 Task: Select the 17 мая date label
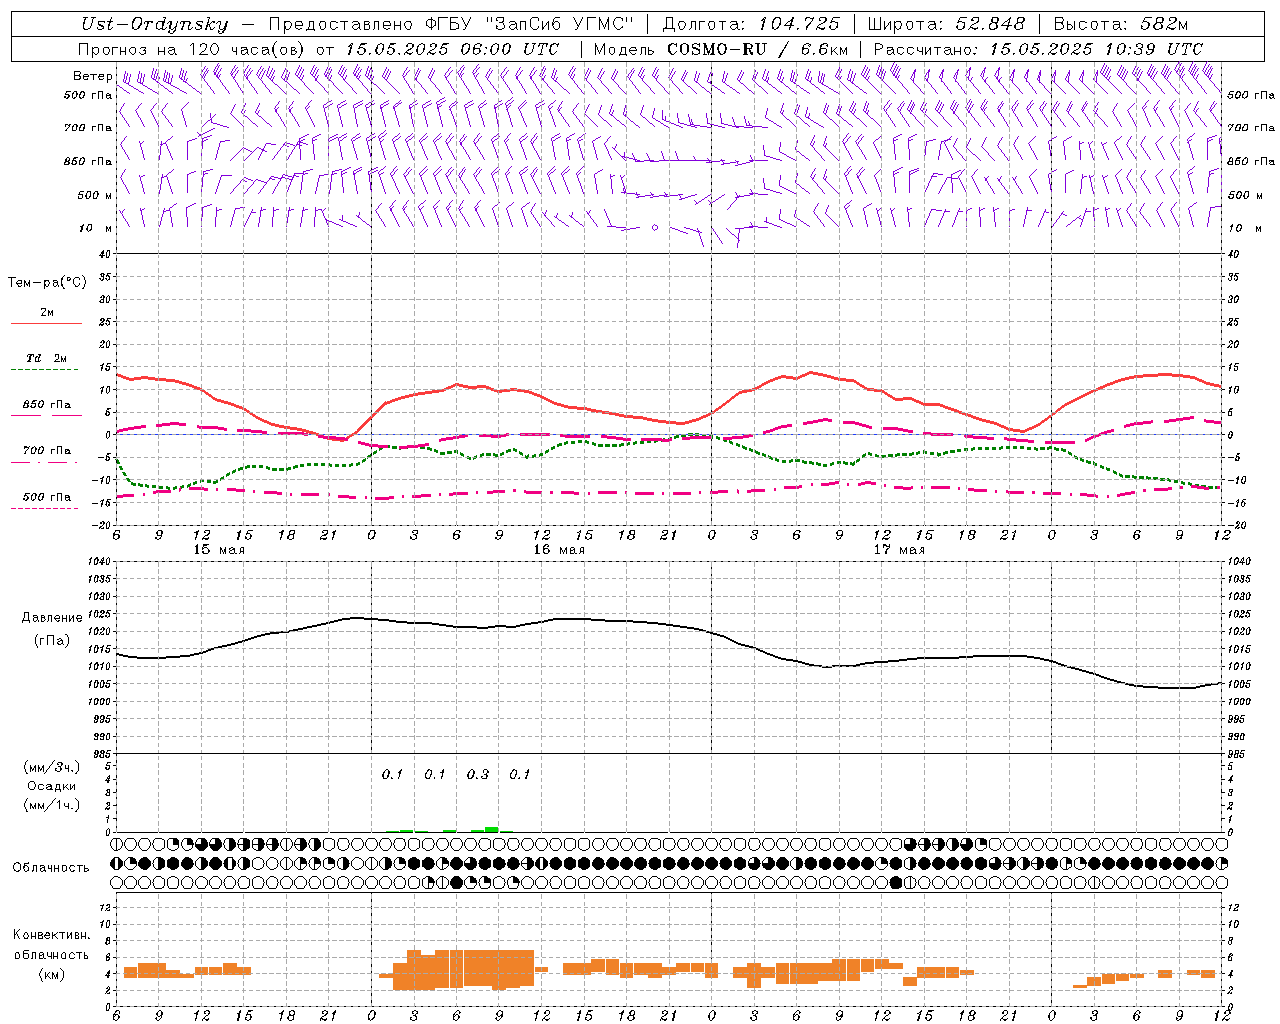(x=899, y=550)
